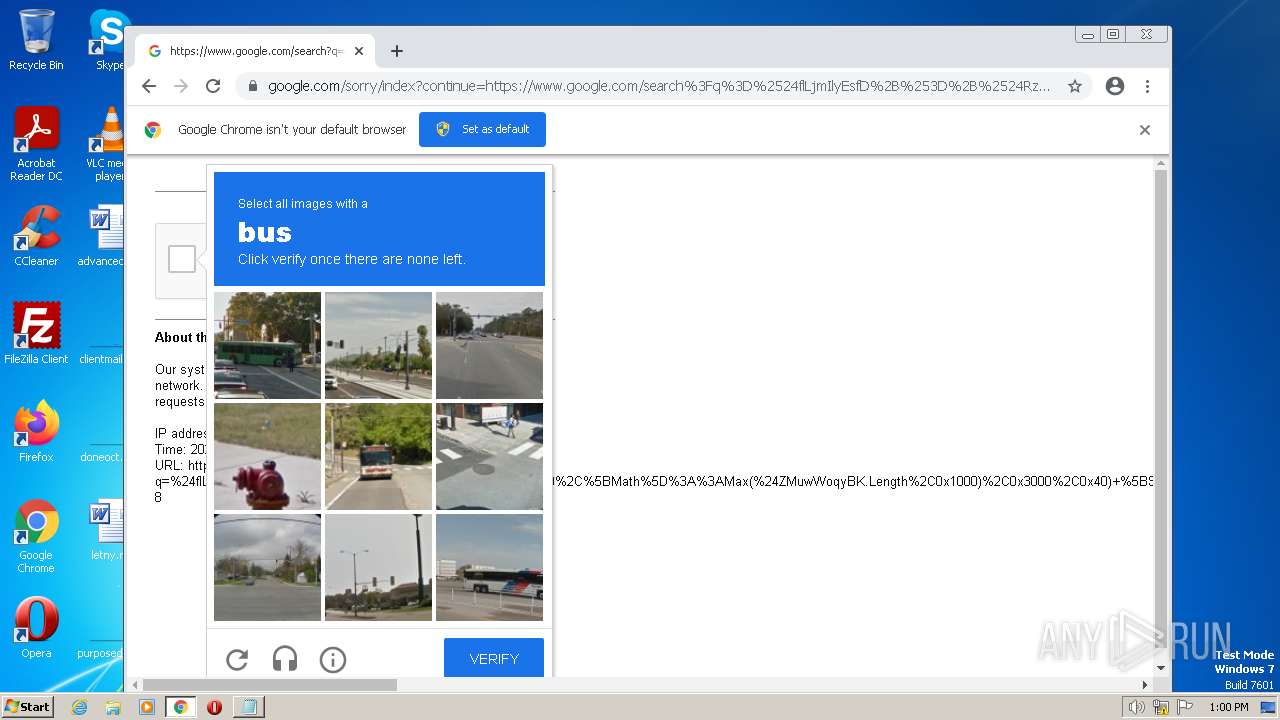The height and width of the screenshot is (720, 1280).
Task: Reload the page in Chrome
Action: (x=213, y=86)
